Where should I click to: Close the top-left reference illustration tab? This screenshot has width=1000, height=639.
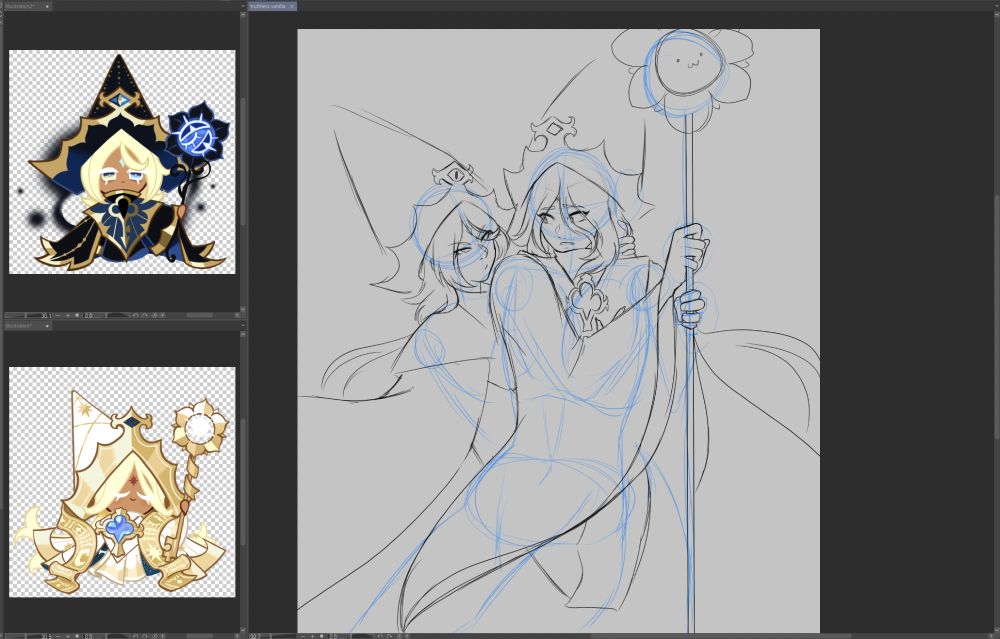47,6
